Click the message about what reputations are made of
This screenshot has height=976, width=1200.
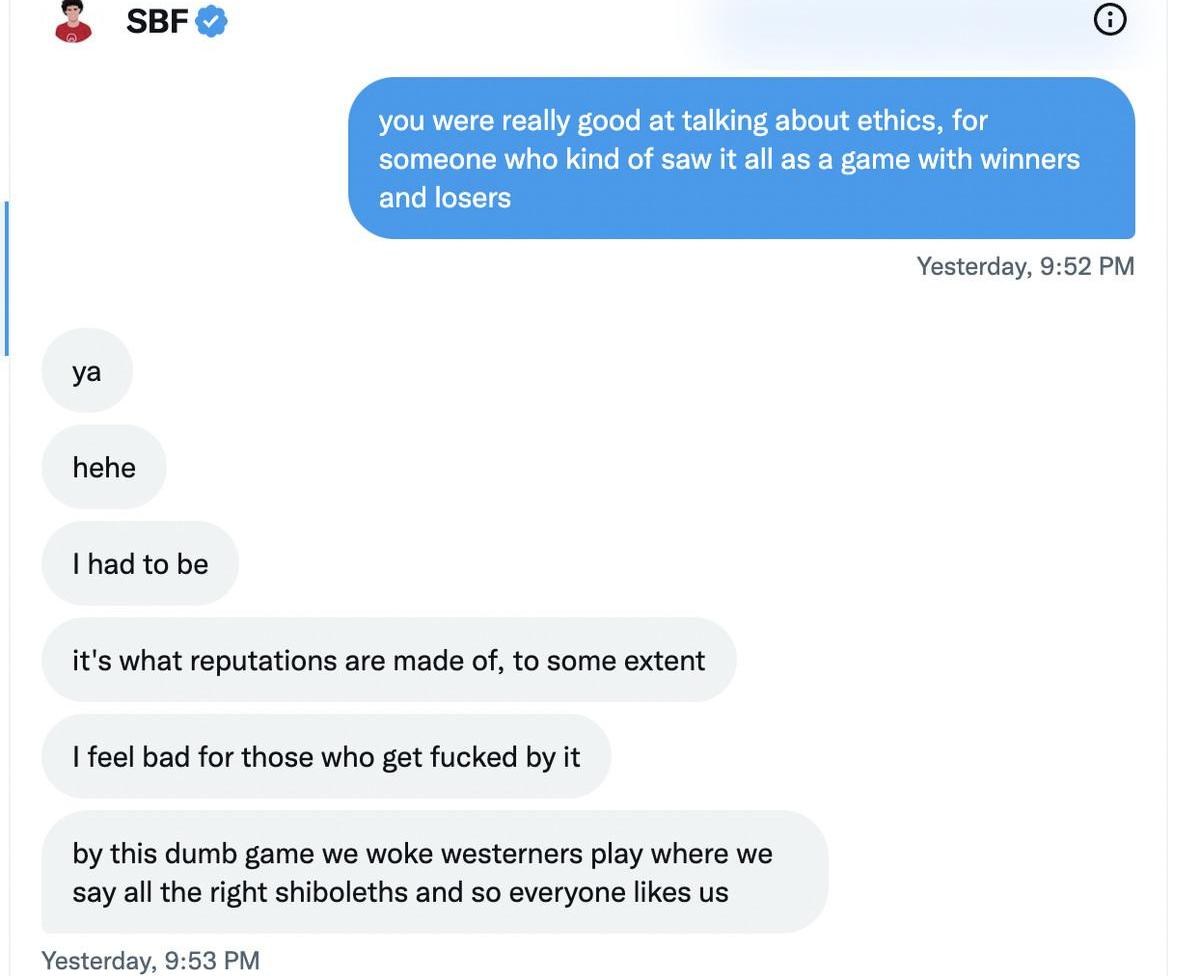(388, 660)
